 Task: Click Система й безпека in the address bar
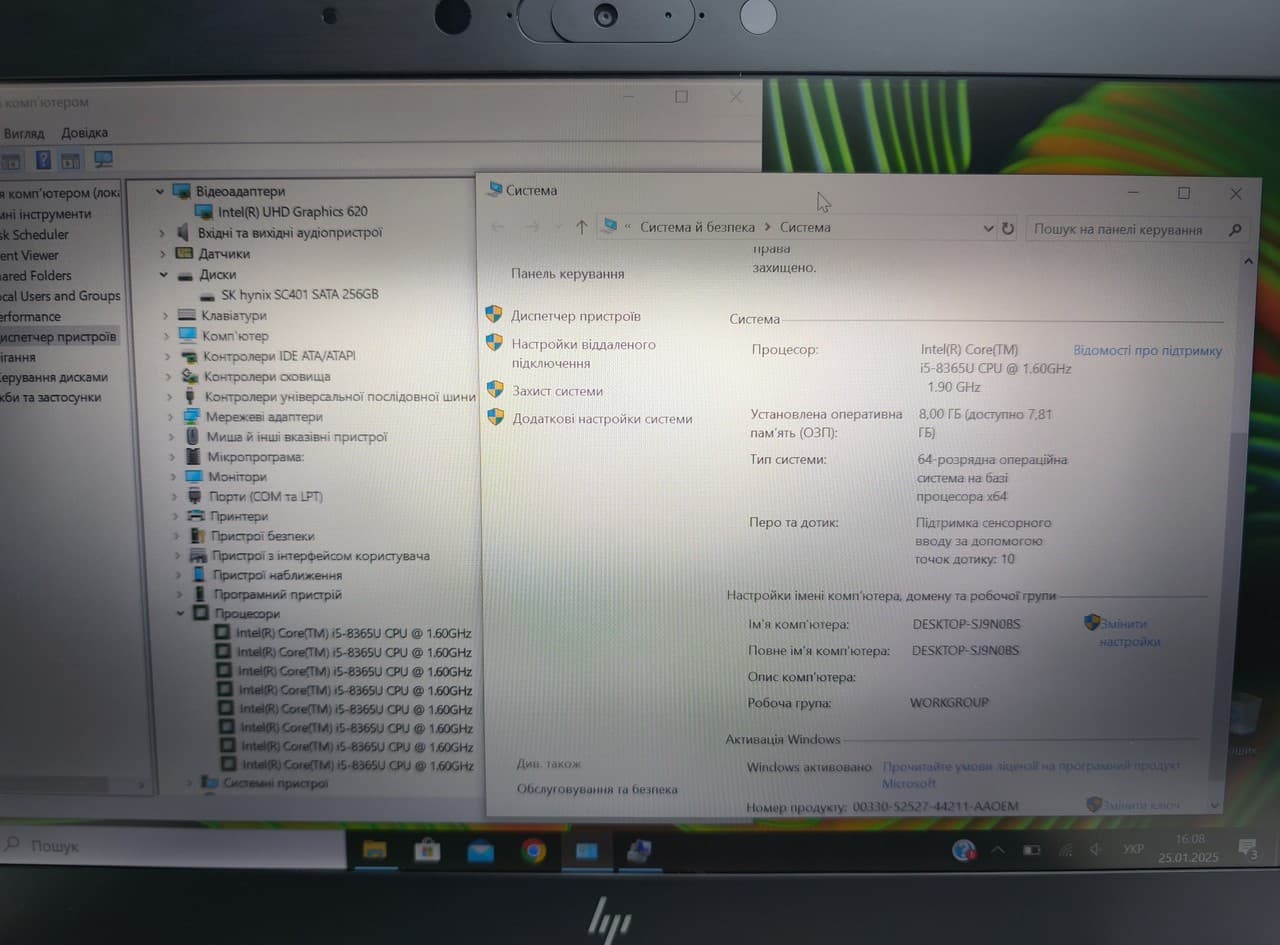tap(697, 227)
